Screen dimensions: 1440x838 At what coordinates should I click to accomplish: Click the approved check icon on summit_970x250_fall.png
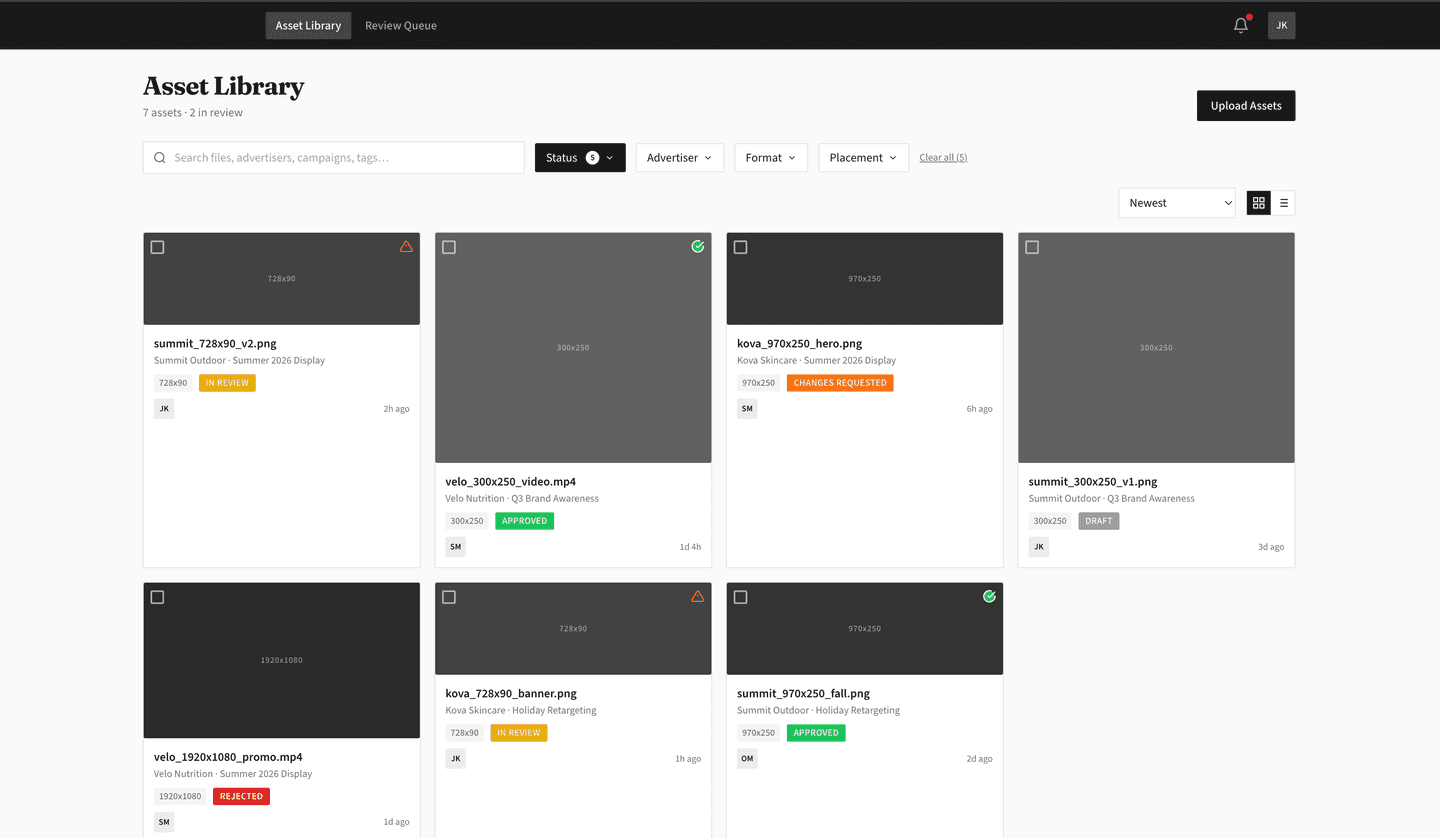[989, 596]
